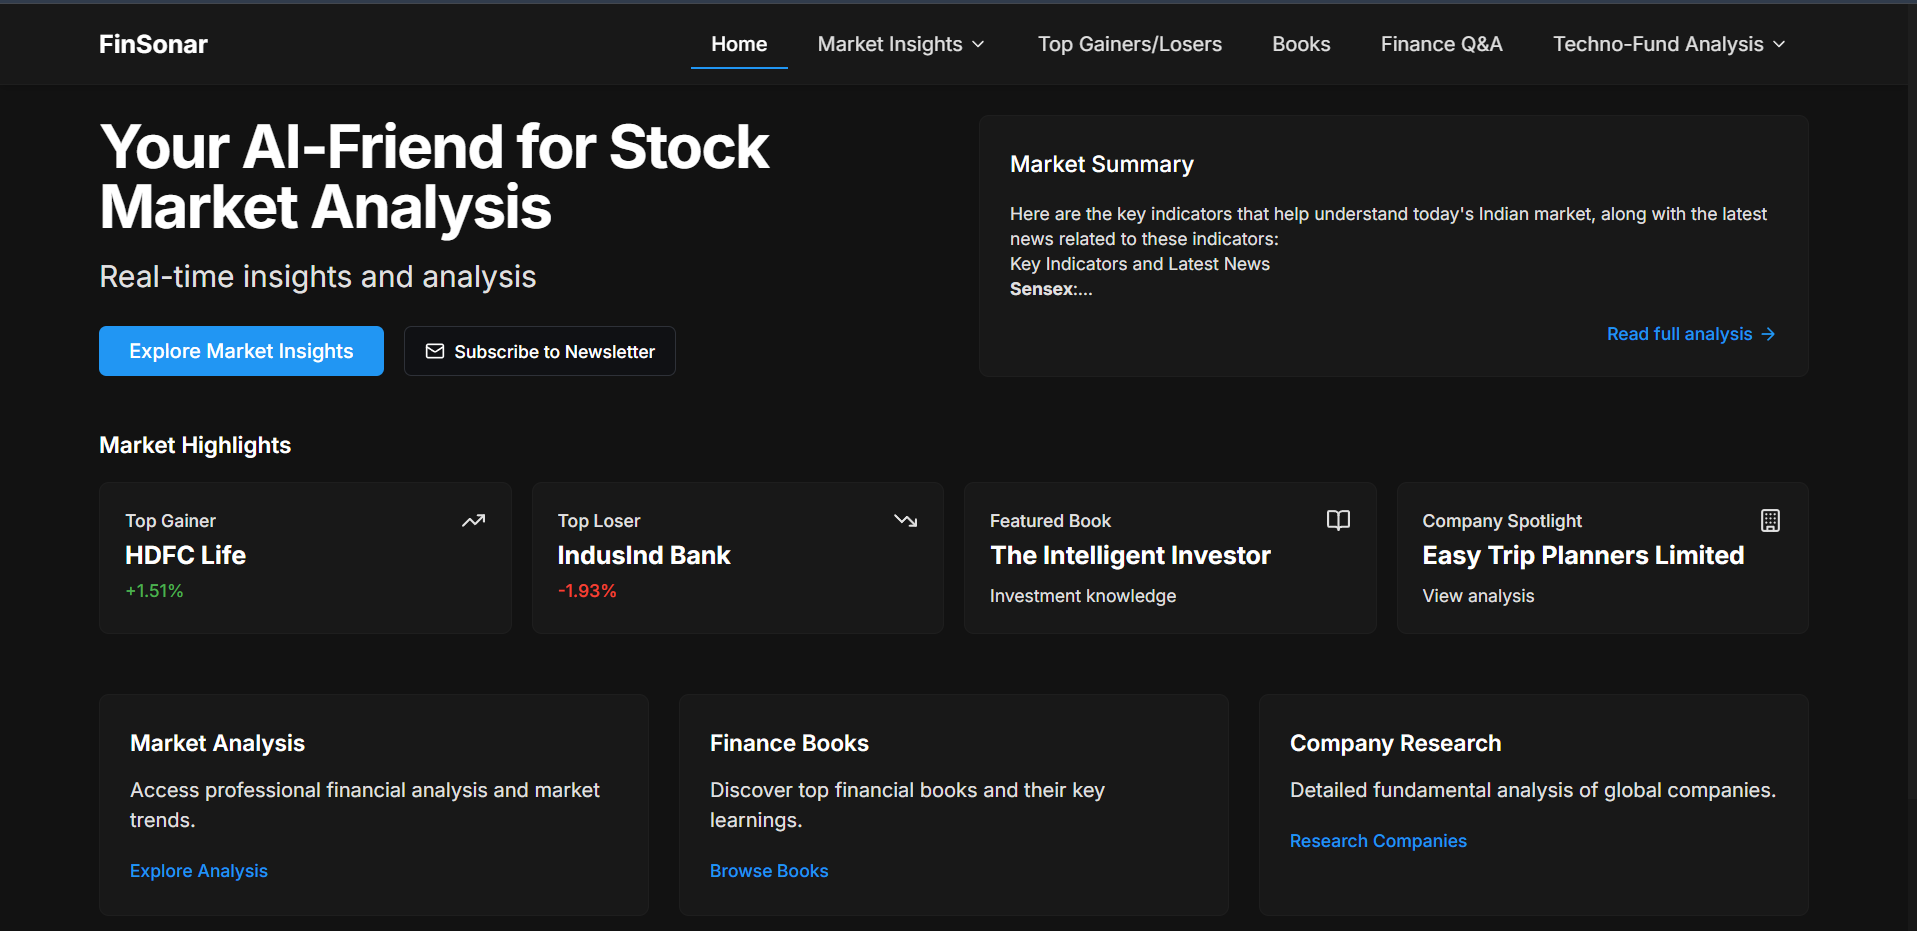1917x931 pixels.
Task: Click the trending-down icon on Top Loser card
Action: pos(906,520)
